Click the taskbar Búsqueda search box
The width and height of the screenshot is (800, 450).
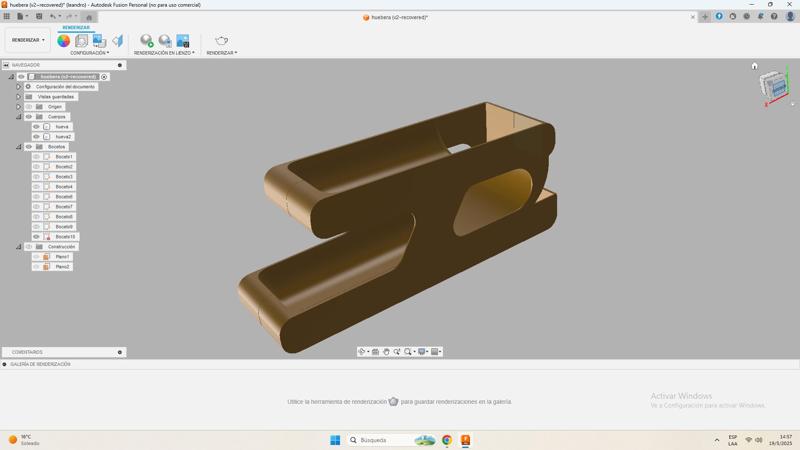pos(392,440)
